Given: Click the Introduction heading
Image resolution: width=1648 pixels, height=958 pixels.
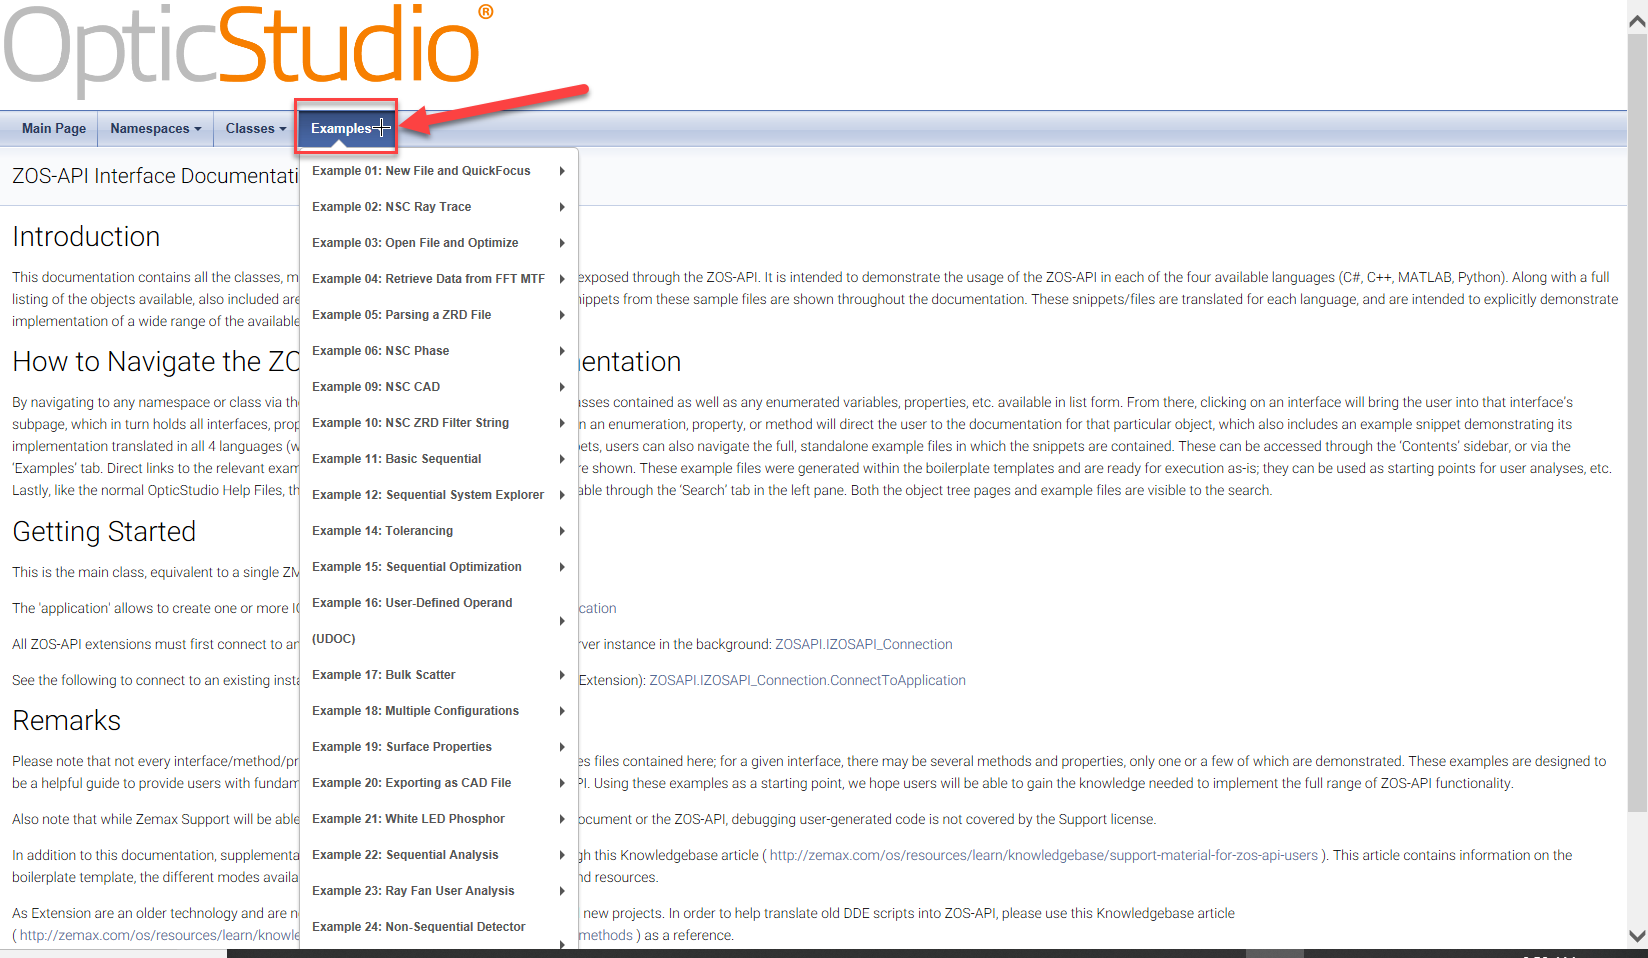Looking at the screenshot, I should (86, 237).
